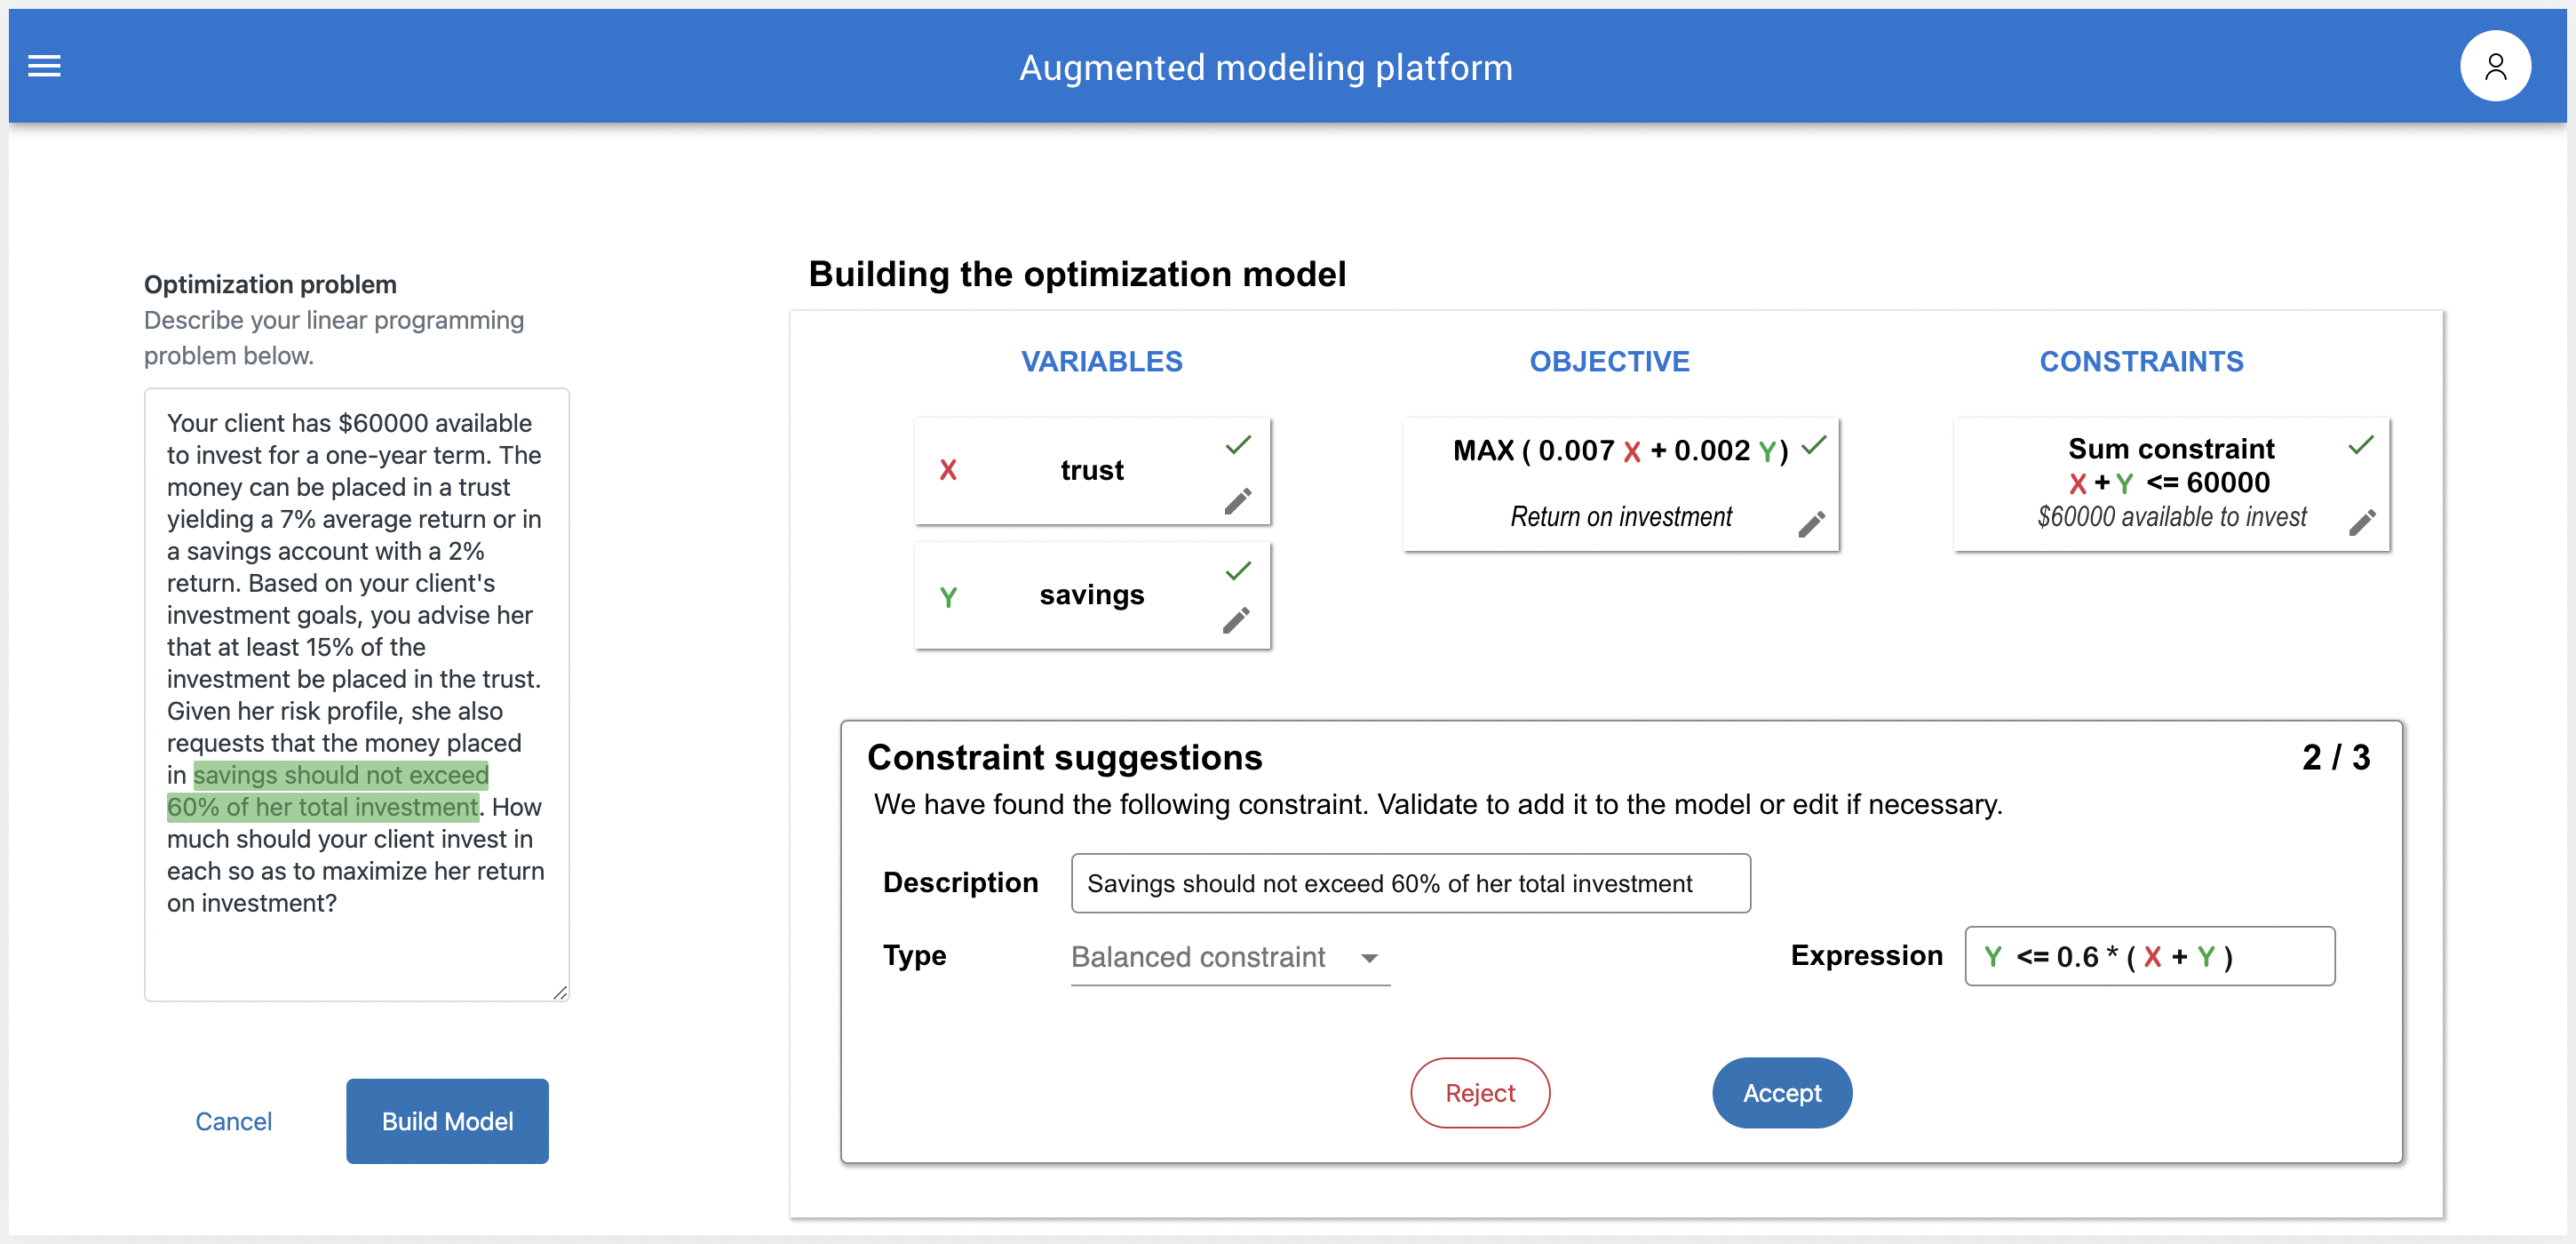Click the checkmark on objective card
The height and width of the screenshot is (1244, 2576).
pyautogui.click(x=1813, y=446)
